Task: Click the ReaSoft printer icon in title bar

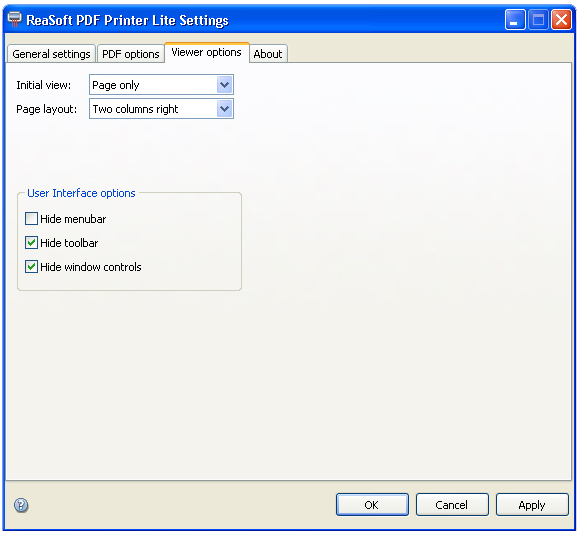Action: 15,19
